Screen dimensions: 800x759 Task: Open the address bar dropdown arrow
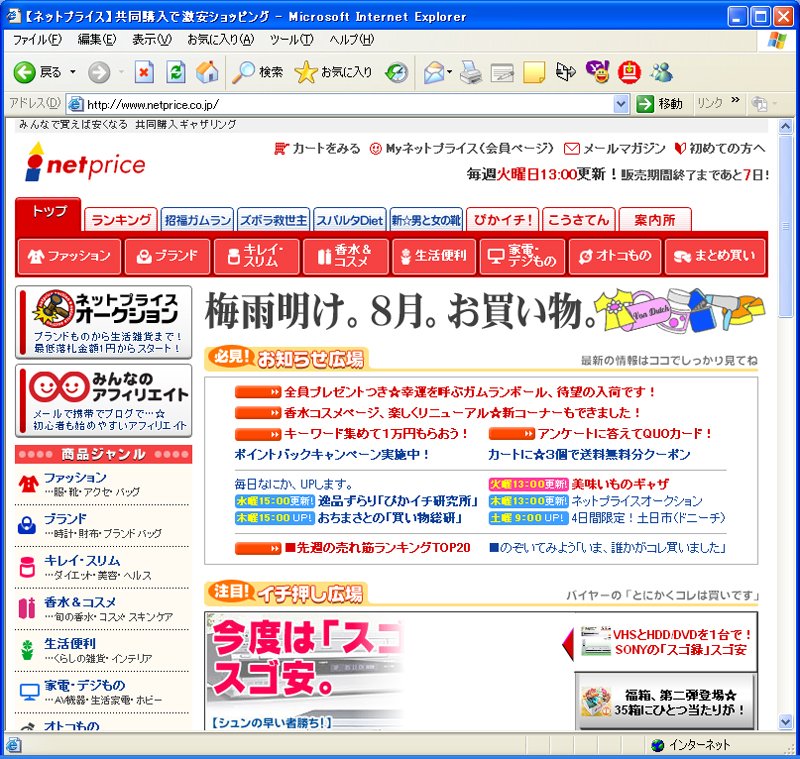pos(621,105)
